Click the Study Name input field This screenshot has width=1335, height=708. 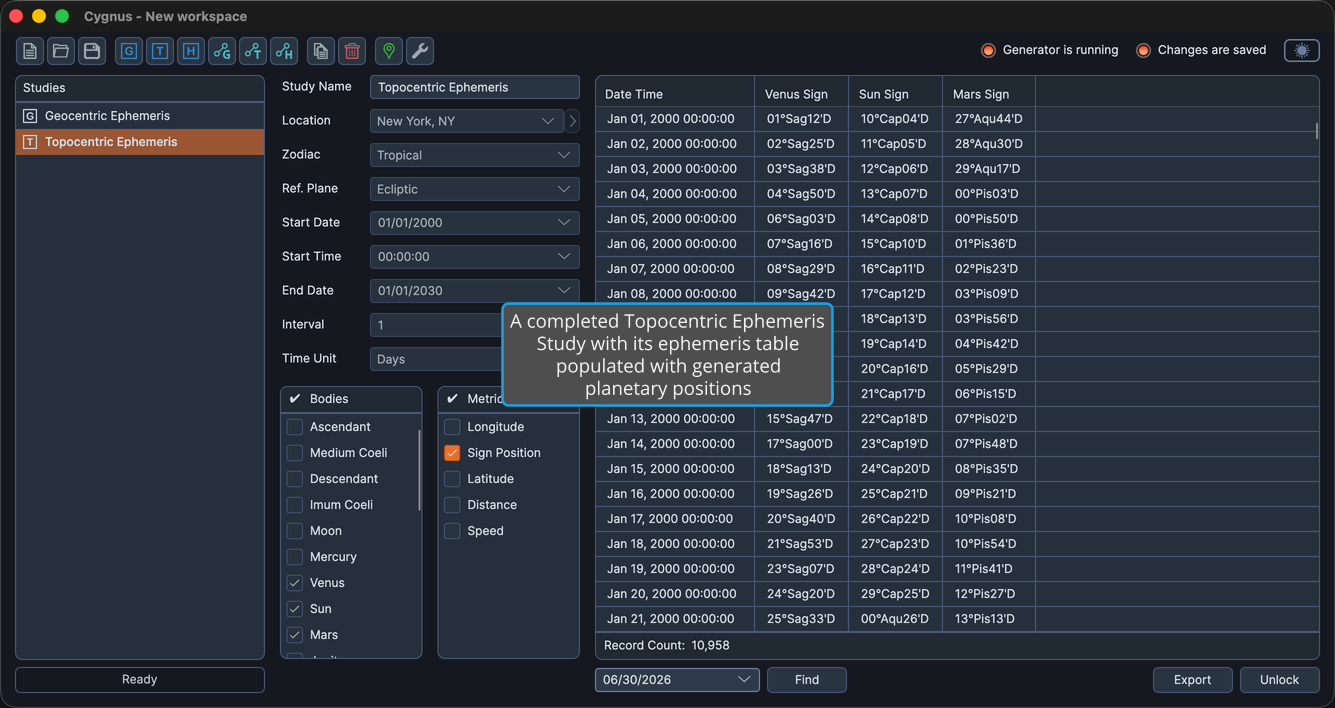[x=474, y=87]
